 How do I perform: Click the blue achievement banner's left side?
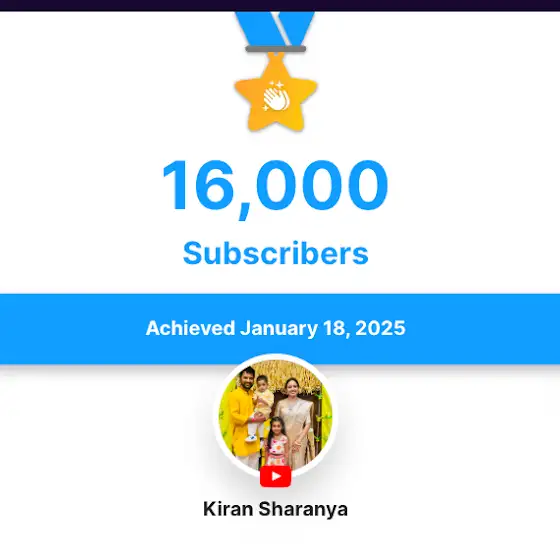coord(71,329)
